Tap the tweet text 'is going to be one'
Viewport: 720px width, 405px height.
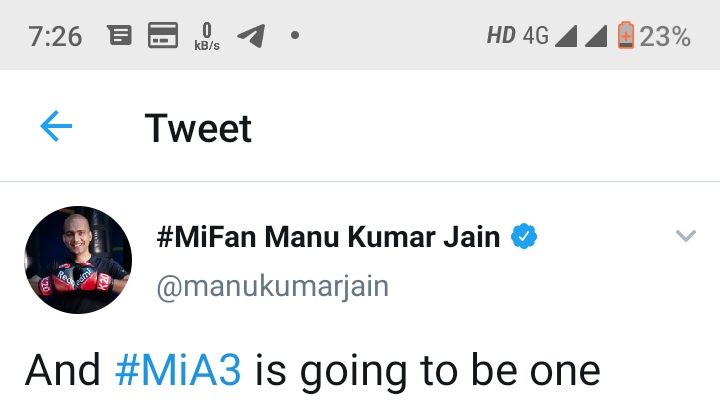[x=428, y=372]
